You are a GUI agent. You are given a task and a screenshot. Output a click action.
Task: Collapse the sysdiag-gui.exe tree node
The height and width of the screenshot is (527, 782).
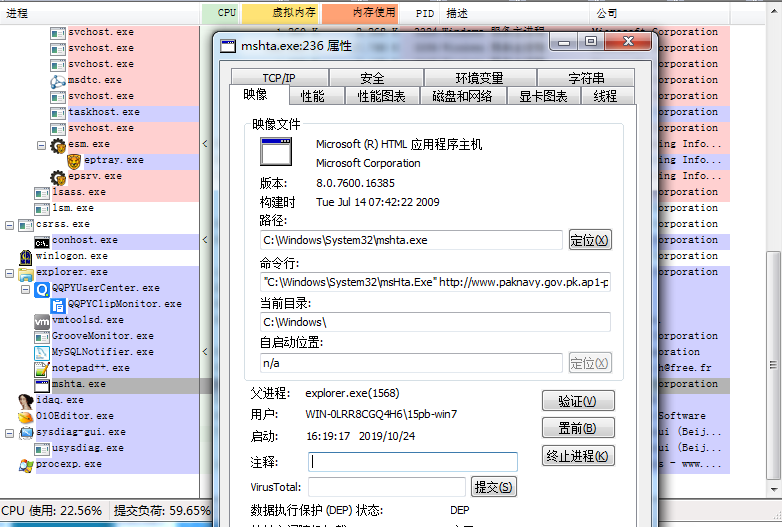click(x=9, y=433)
